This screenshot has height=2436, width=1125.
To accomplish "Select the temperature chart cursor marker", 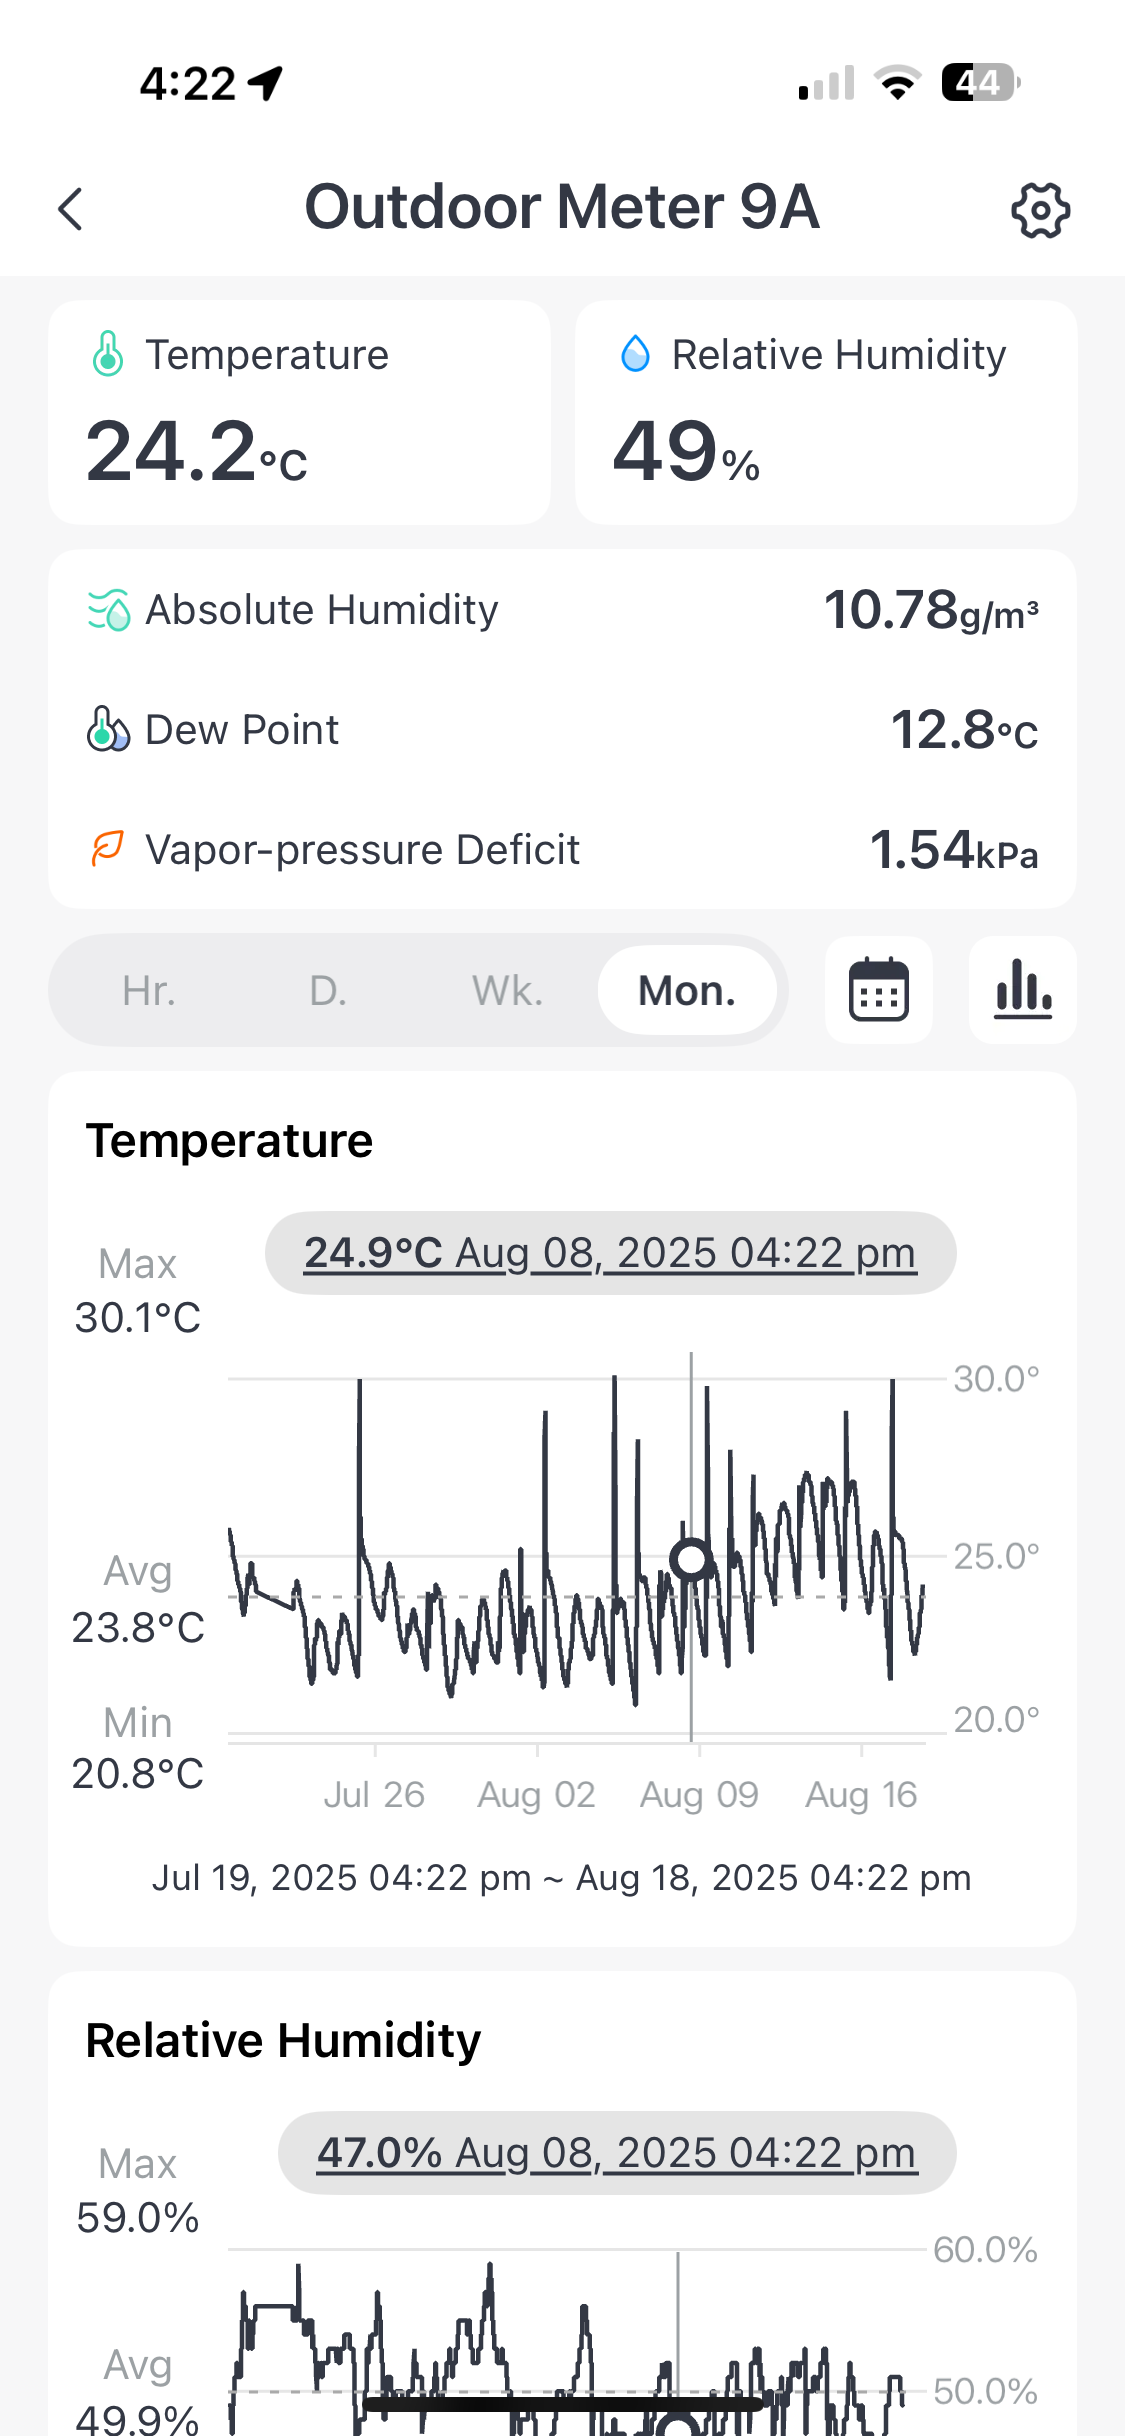I will 691,1559.
